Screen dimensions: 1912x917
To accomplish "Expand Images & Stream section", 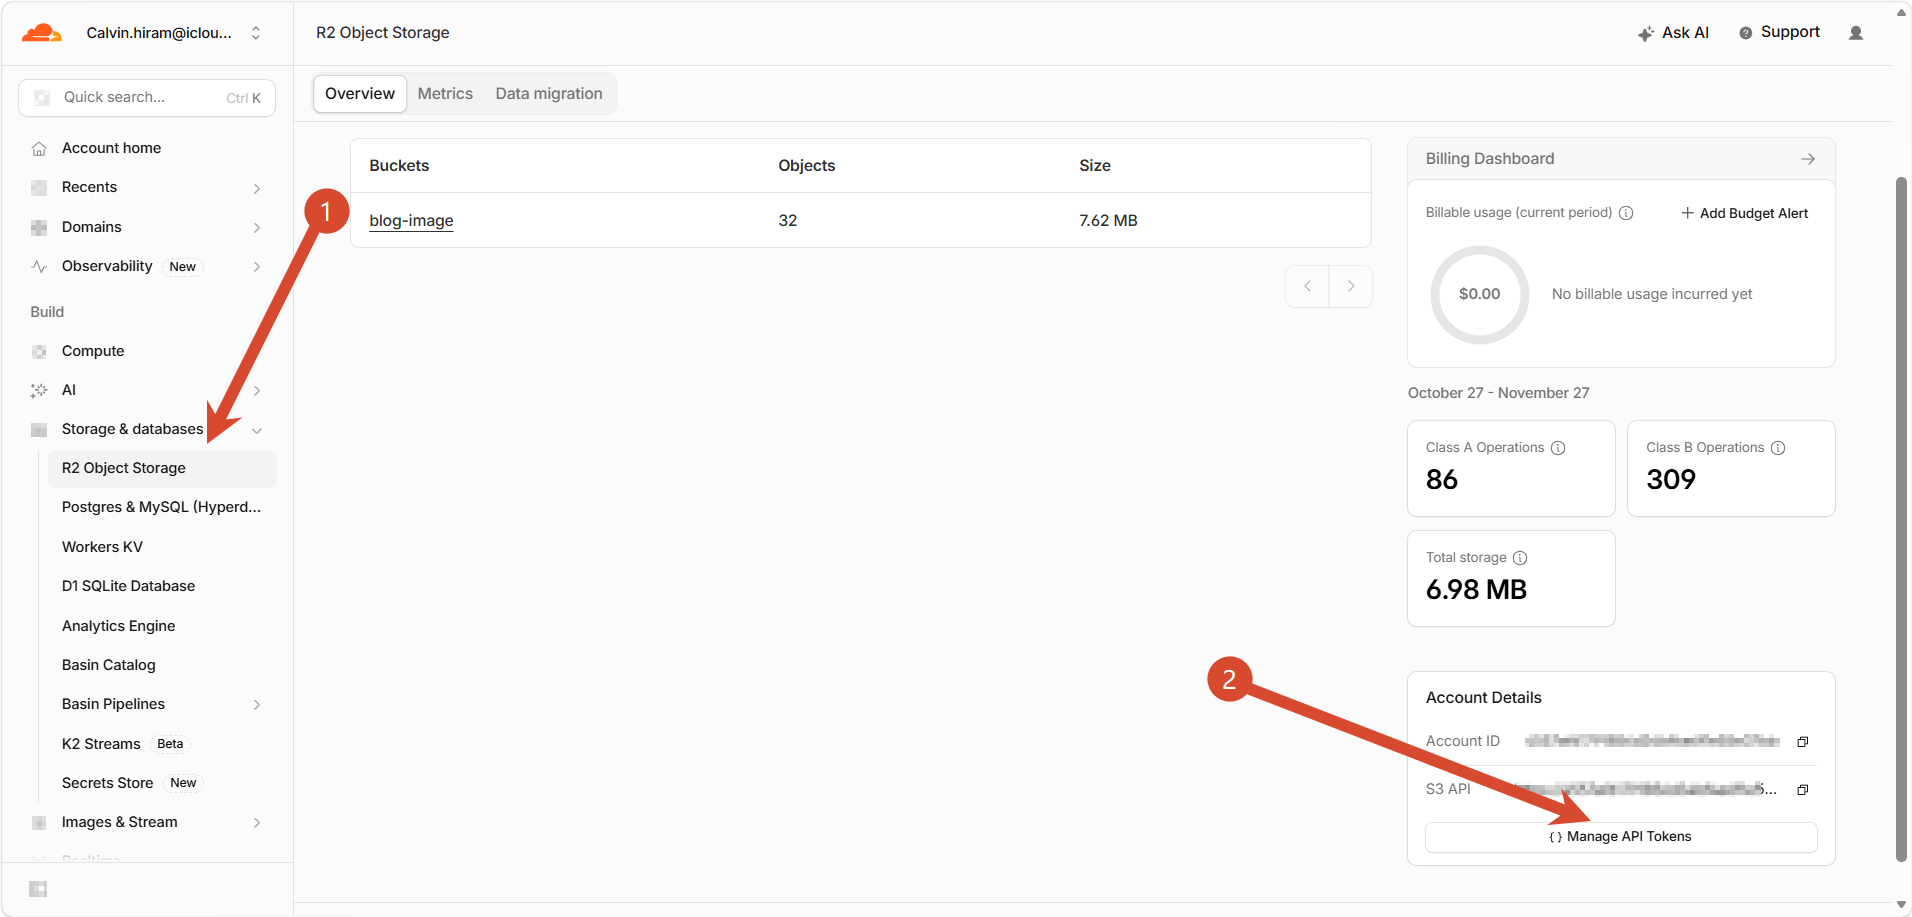I will [x=257, y=823].
